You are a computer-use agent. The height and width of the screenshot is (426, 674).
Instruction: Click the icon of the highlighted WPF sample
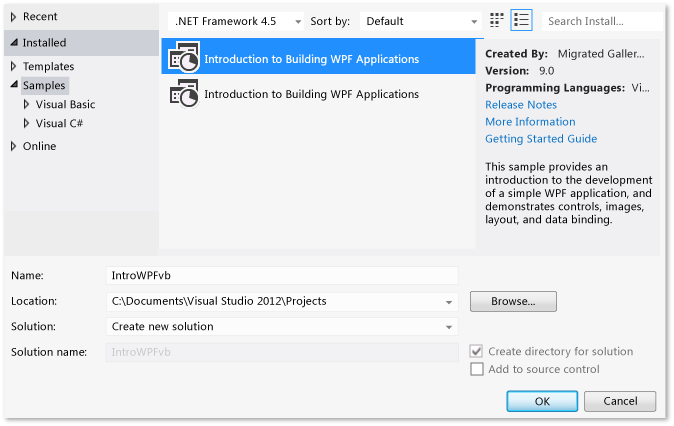click(x=184, y=57)
